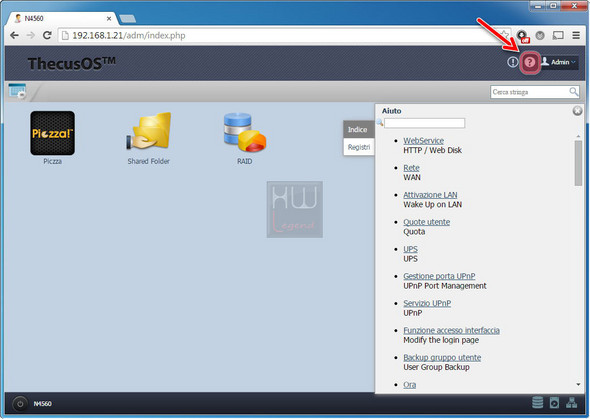Image resolution: width=590 pixels, height=419 pixels.
Task: Click the help panel vertical scrollbar
Action: (578, 163)
